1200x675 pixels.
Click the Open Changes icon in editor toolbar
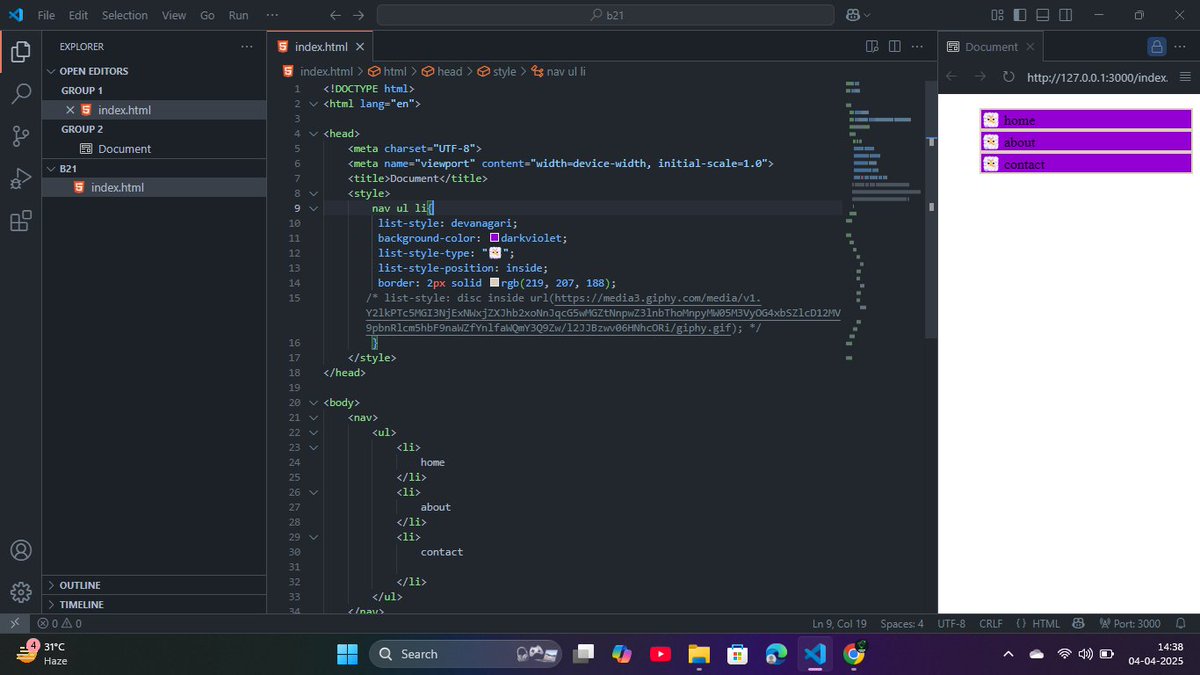click(872, 47)
